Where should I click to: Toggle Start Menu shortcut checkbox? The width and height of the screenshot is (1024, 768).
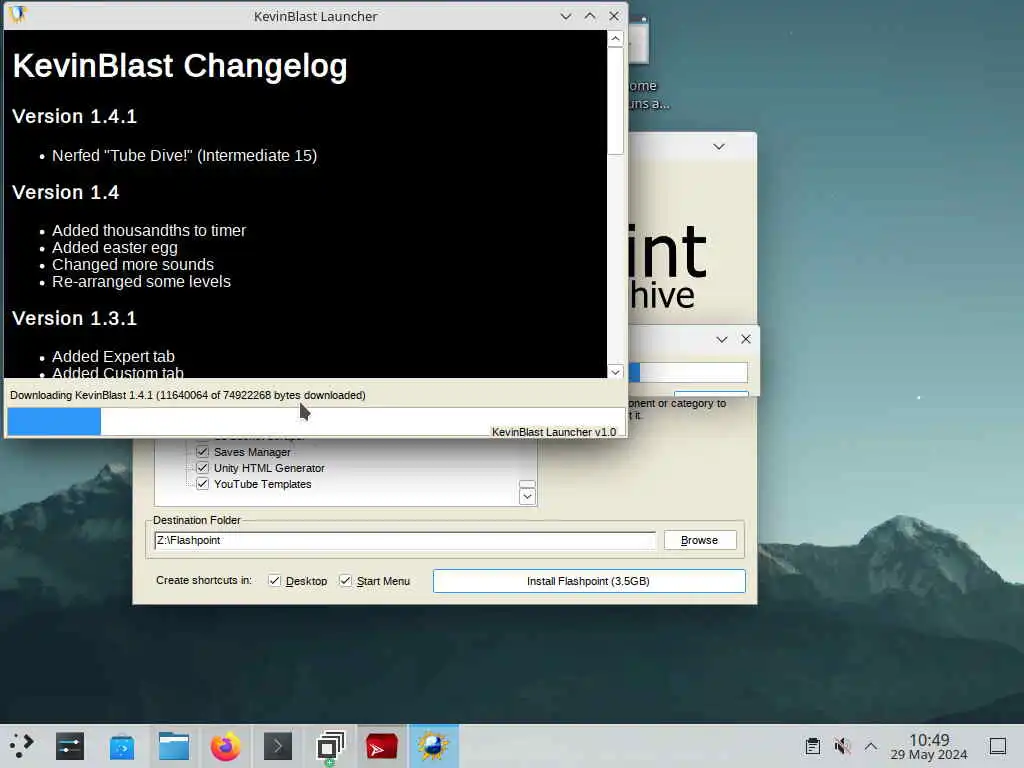click(x=345, y=581)
